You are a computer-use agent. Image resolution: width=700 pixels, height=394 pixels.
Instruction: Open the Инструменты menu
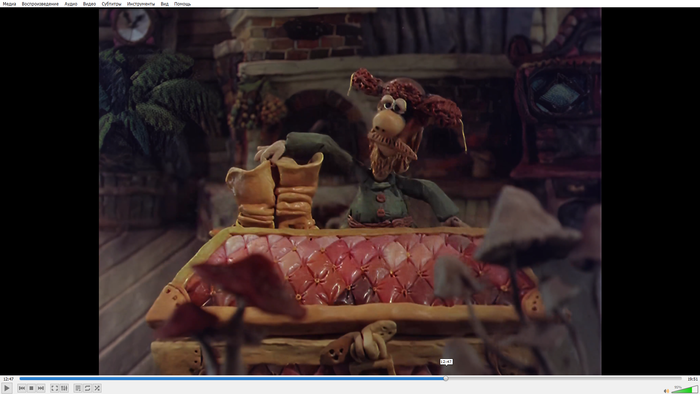click(x=141, y=4)
